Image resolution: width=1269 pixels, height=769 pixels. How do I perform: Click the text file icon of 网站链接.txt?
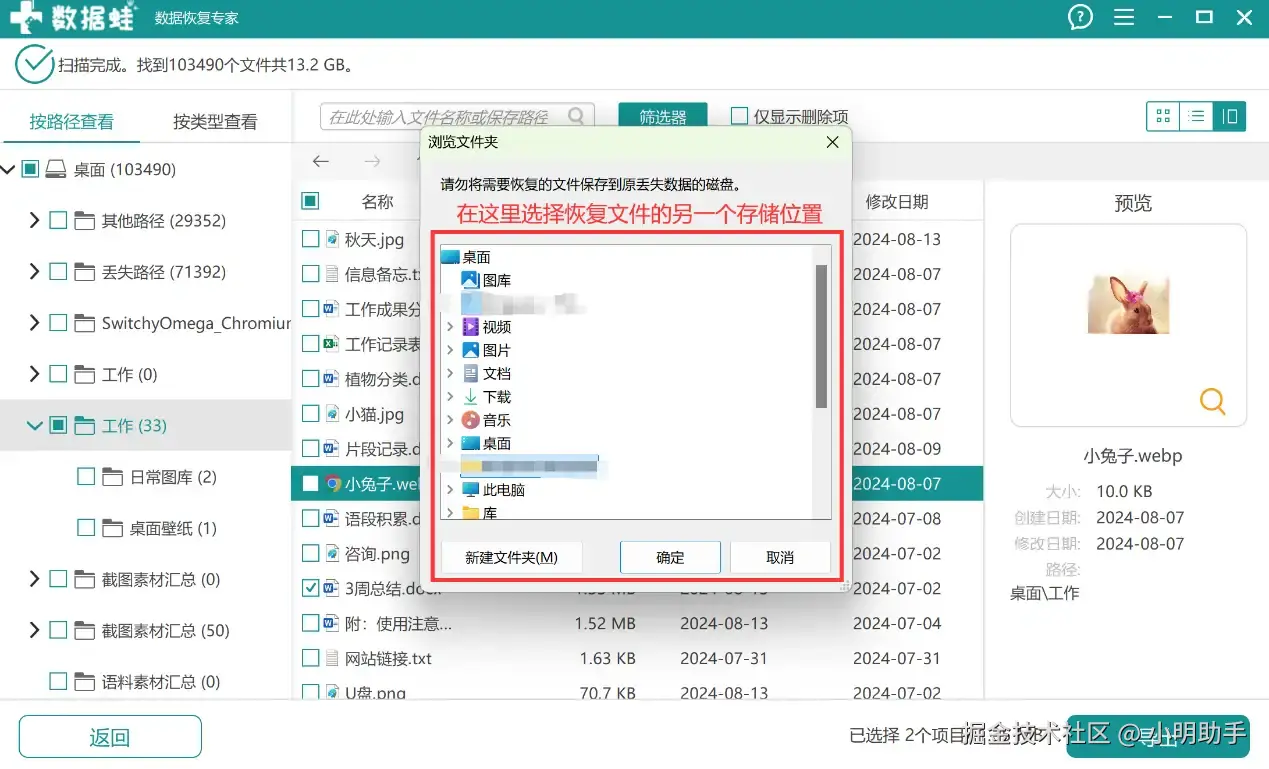click(x=333, y=659)
